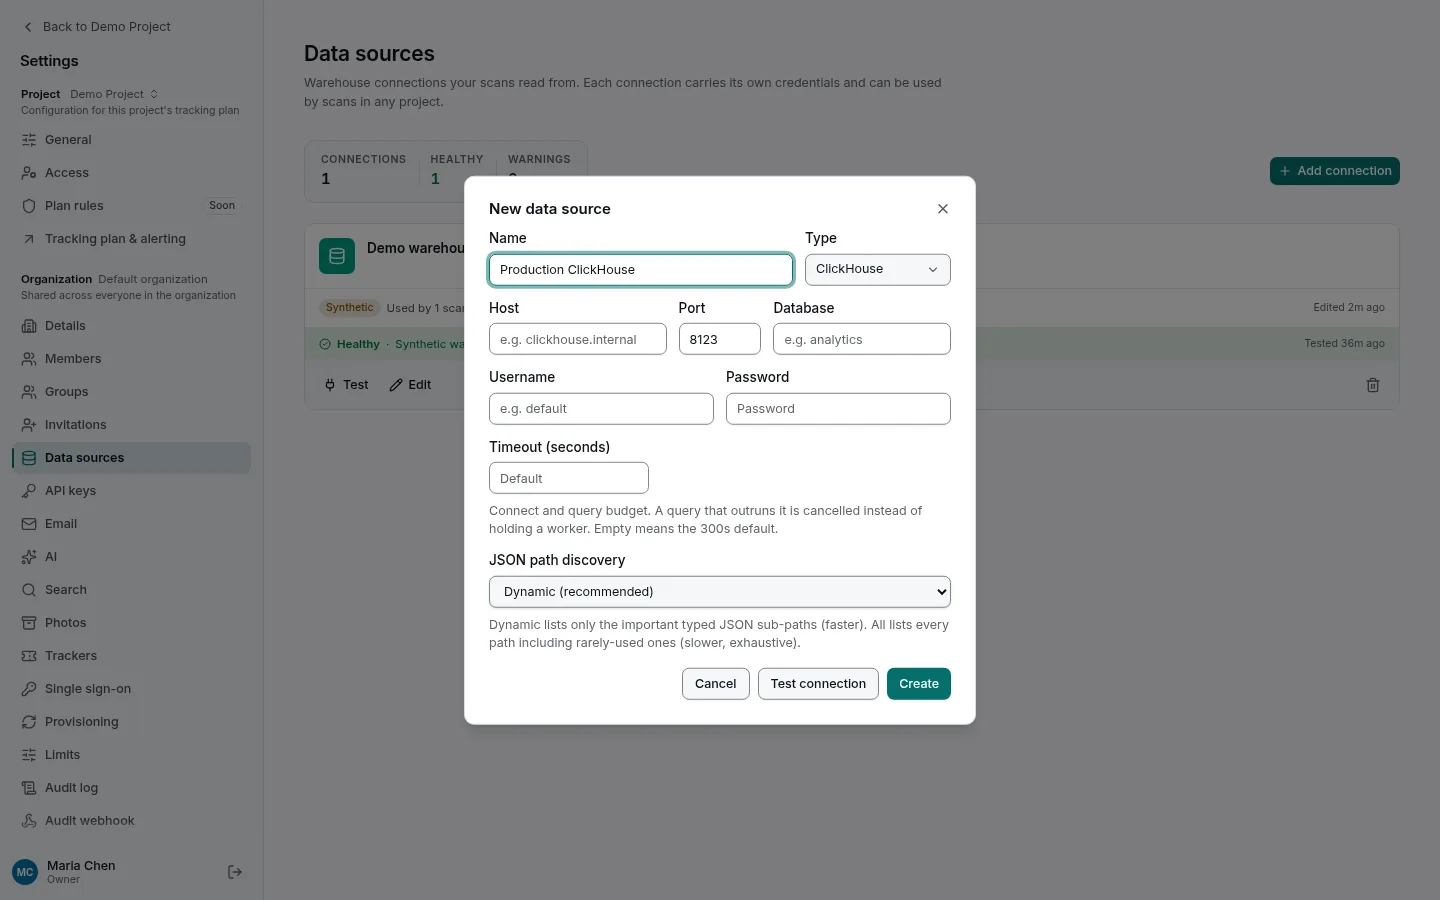Screen dimensions: 1440x900
Task: Click the Demo warehouse database icon
Action: 337,256
